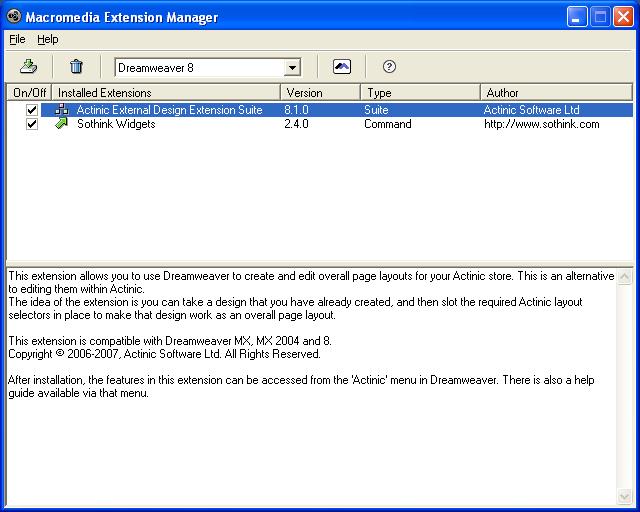Viewport: 640px width, 512px height.
Task: Click the Install New Extension toolbar icon
Action: pyautogui.click(x=28, y=67)
